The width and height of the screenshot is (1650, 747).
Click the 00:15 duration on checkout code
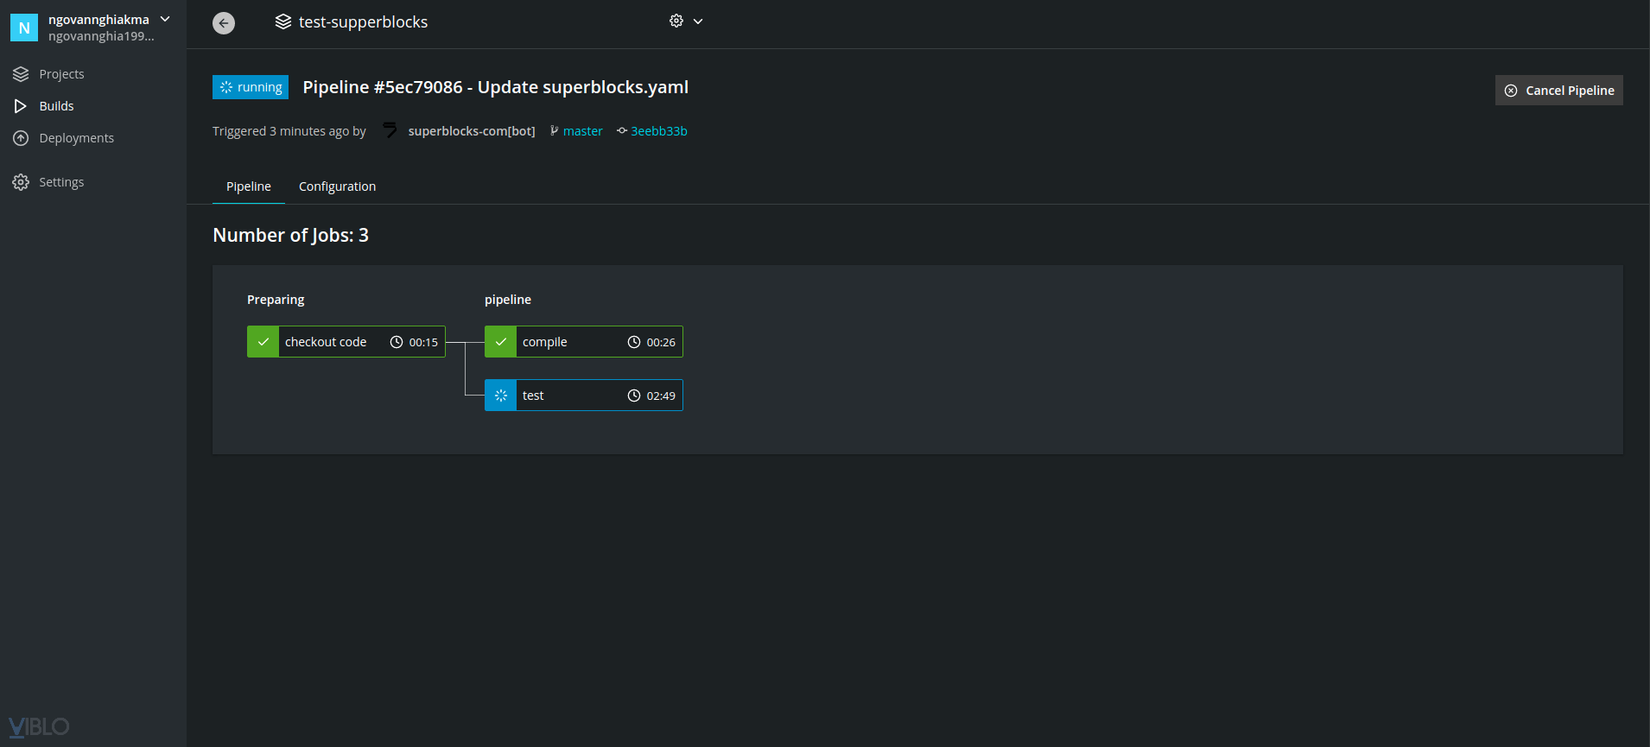tap(423, 342)
